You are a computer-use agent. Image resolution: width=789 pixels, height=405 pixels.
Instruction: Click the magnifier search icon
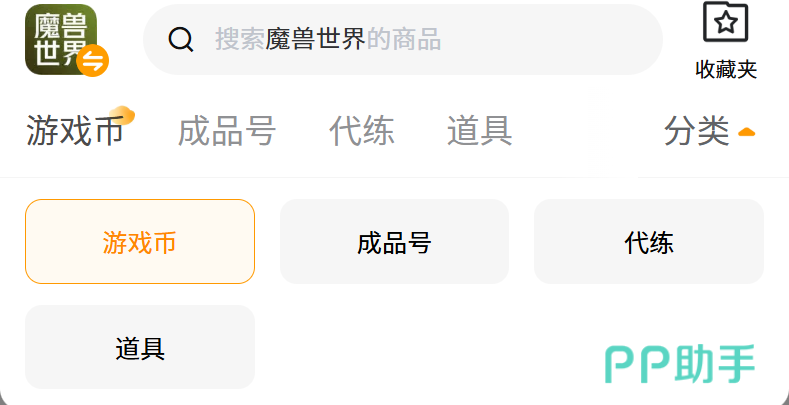point(181,39)
